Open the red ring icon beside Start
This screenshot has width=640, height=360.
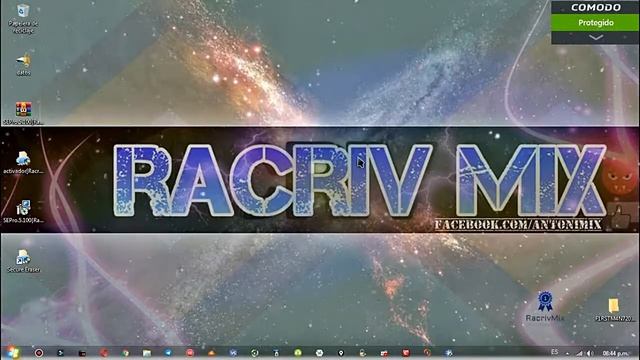pyautogui.click(x=39, y=353)
